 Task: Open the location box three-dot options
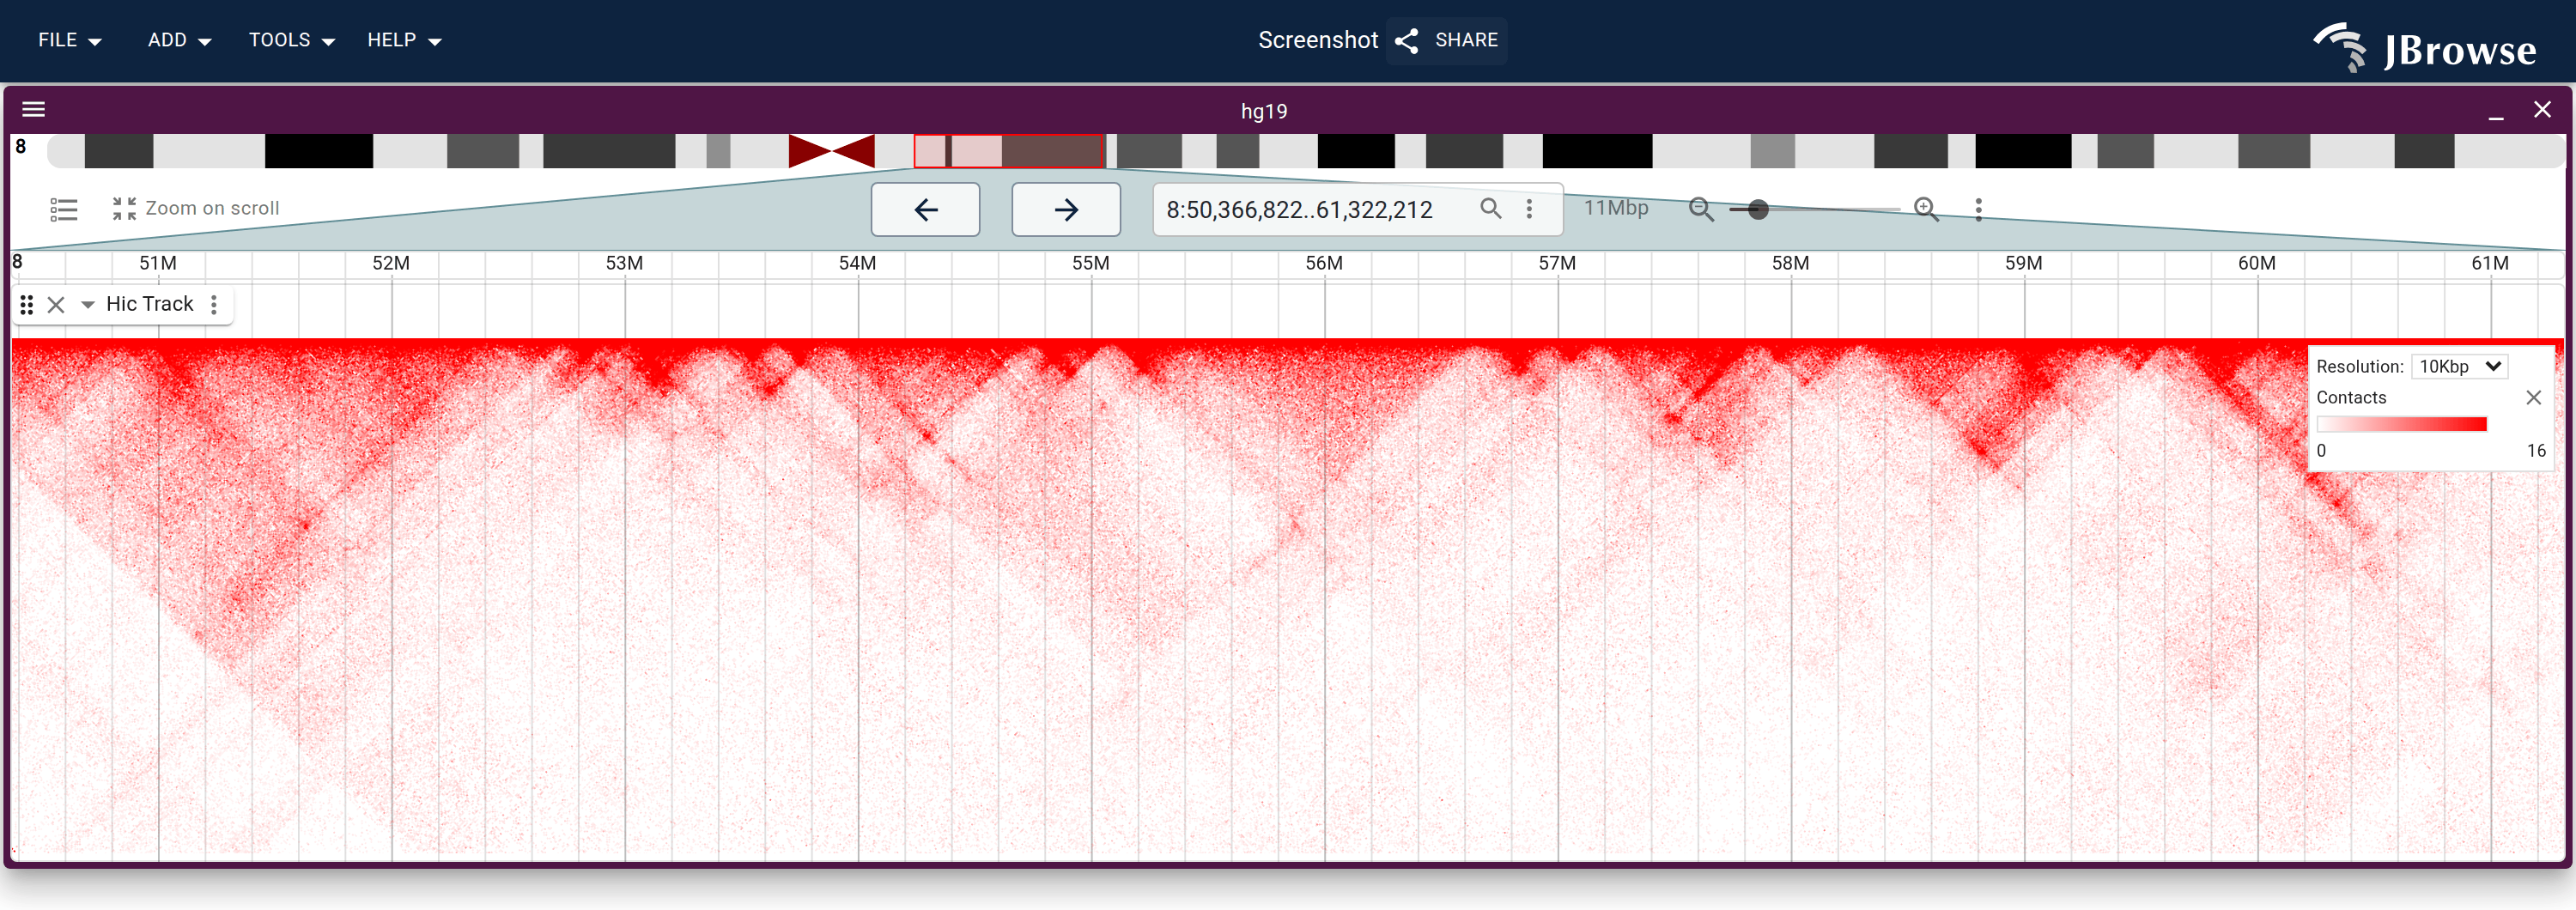[1529, 208]
